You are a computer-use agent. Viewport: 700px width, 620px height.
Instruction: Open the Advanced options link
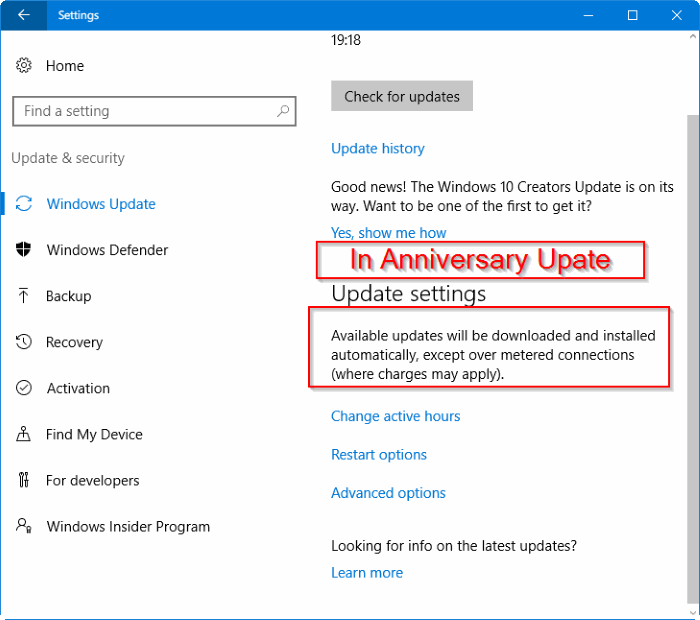click(x=388, y=493)
